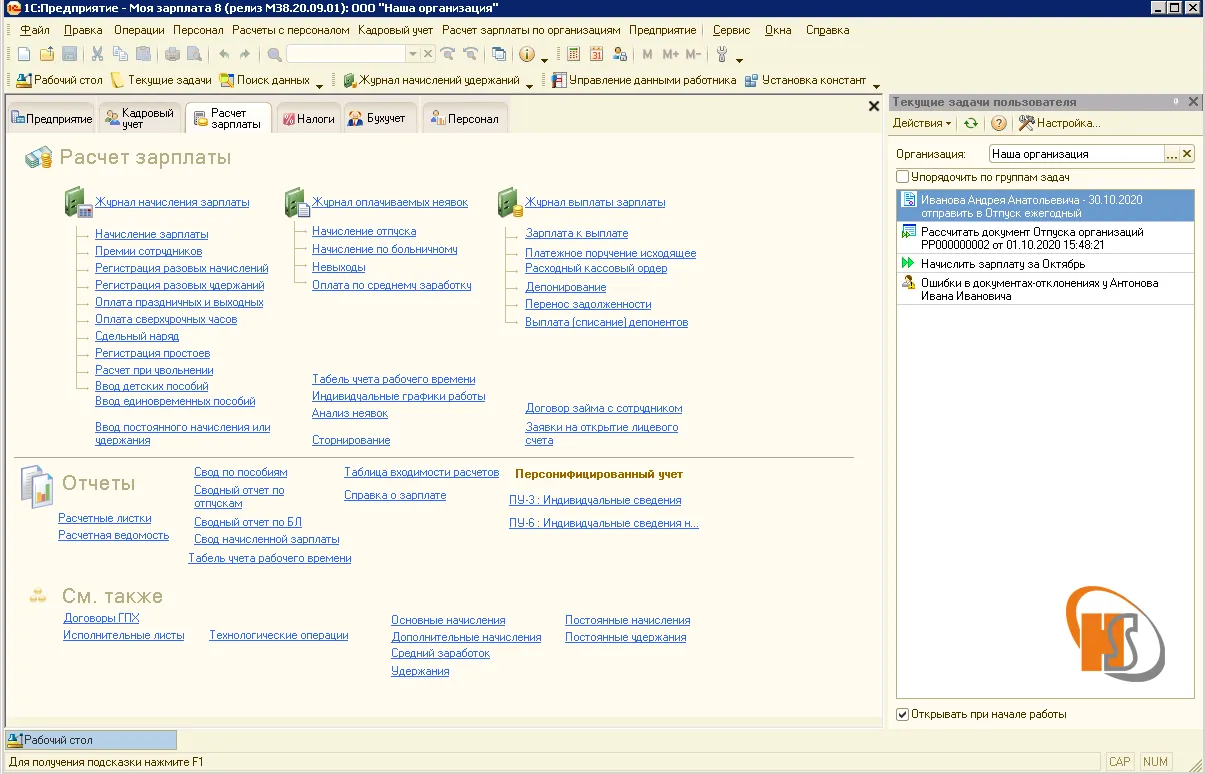Open the Сторнирование link
This screenshot has height=774, width=1205.
coord(351,440)
